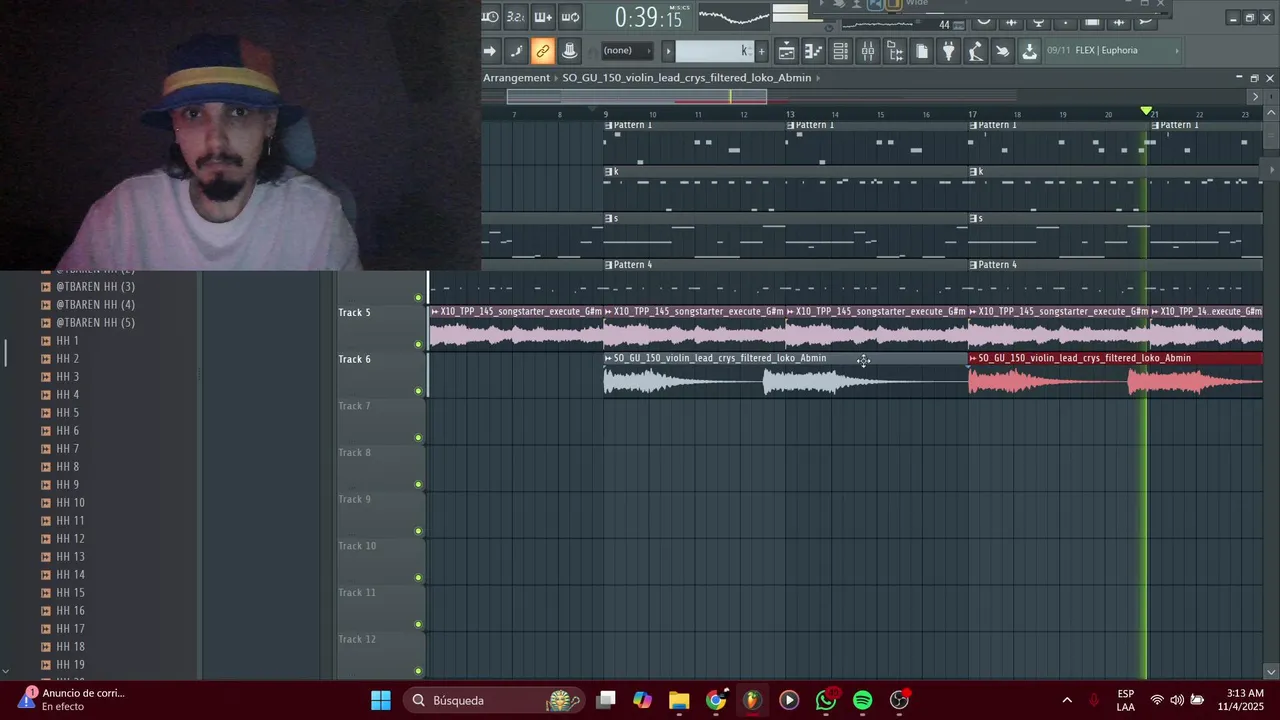Mute Track 5 with its green dot

(418, 344)
